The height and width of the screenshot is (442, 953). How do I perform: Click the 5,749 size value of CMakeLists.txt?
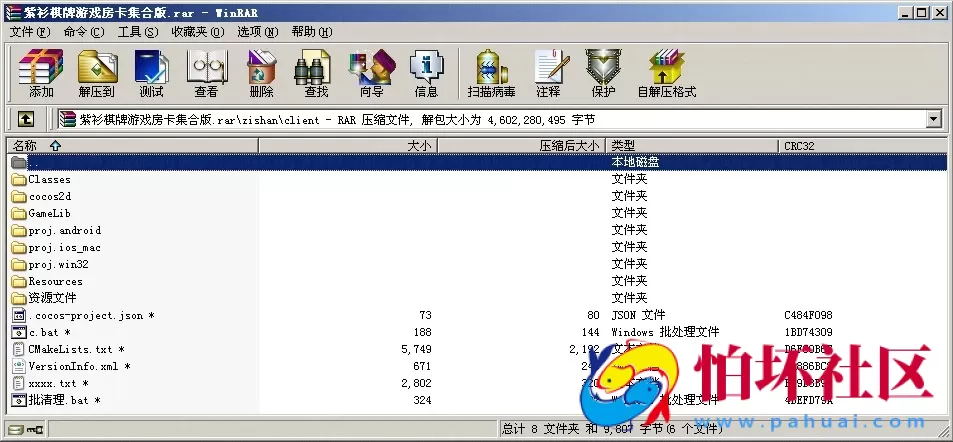click(416, 350)
